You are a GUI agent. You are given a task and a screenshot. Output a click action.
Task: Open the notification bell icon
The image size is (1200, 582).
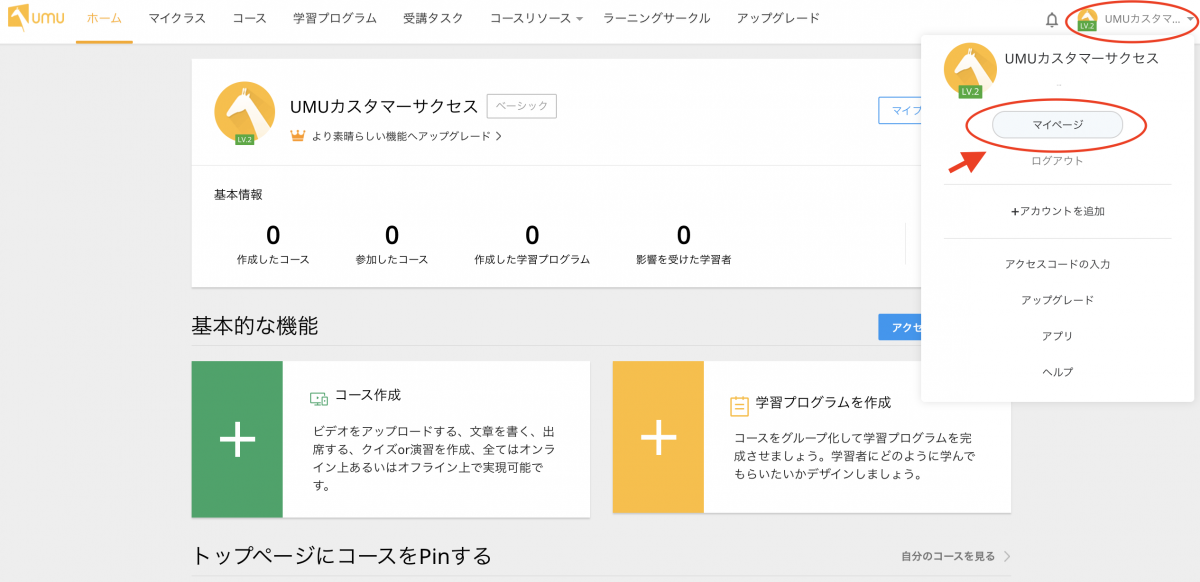pos(1051,20)
